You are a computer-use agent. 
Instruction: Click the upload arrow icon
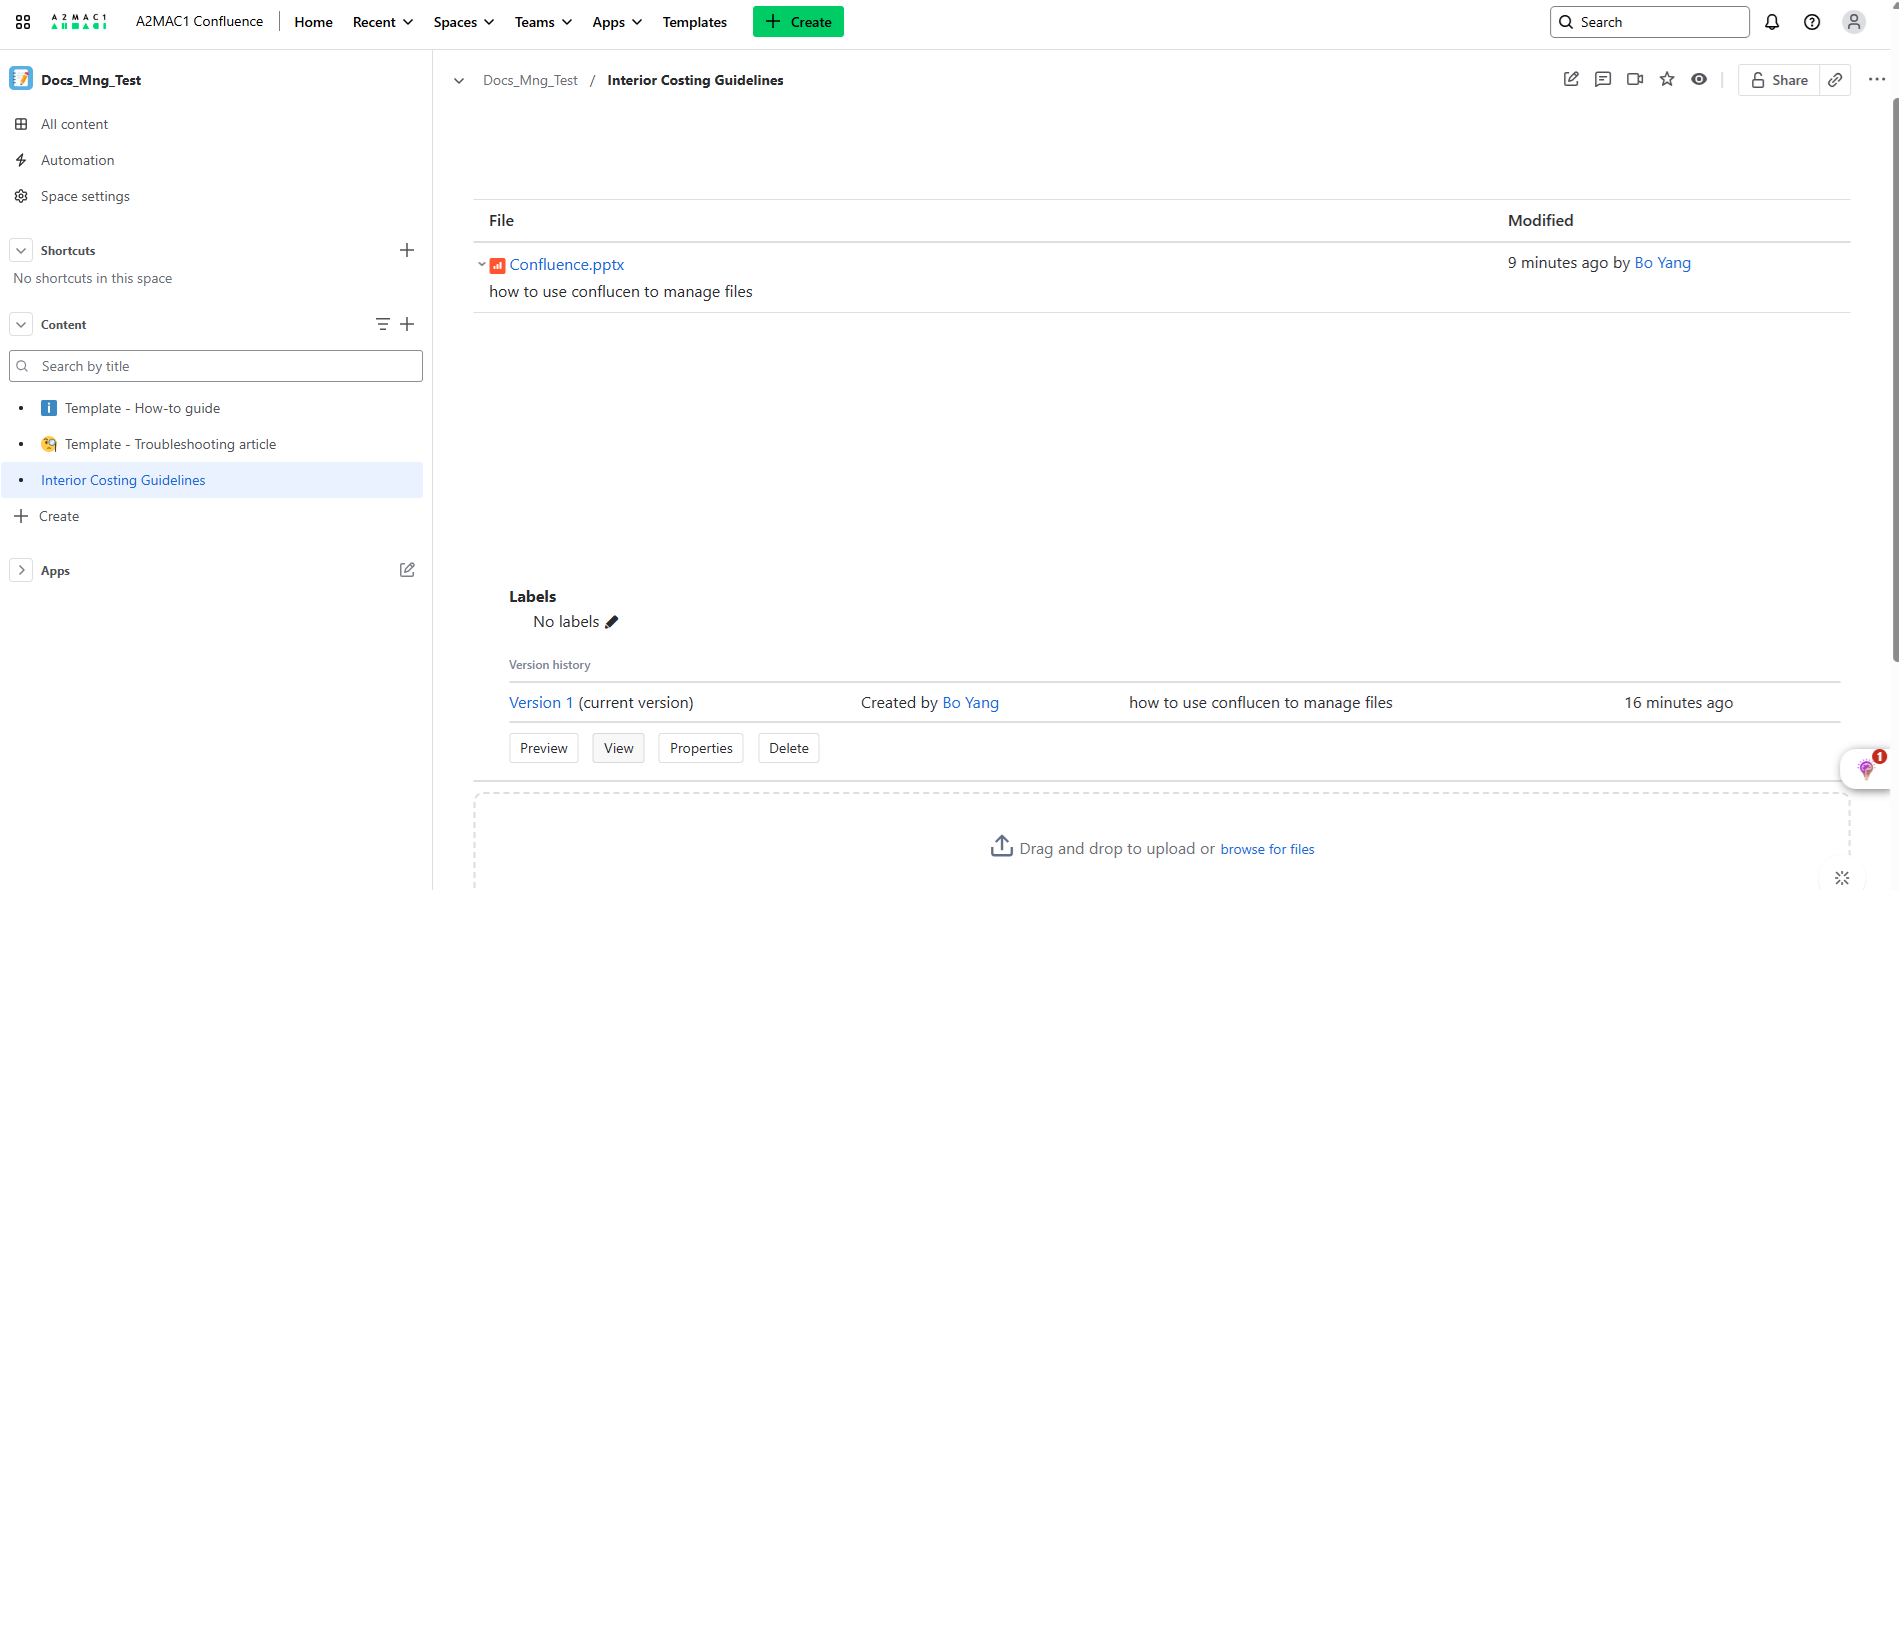pyautogui.click(x=1002, y=846)
